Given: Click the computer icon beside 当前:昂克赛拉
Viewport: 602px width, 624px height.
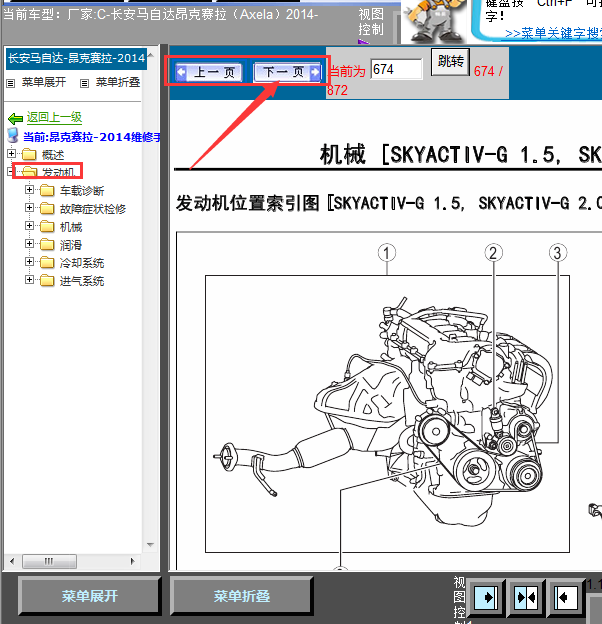Looking at the screenshot, I should pos(13,135).
